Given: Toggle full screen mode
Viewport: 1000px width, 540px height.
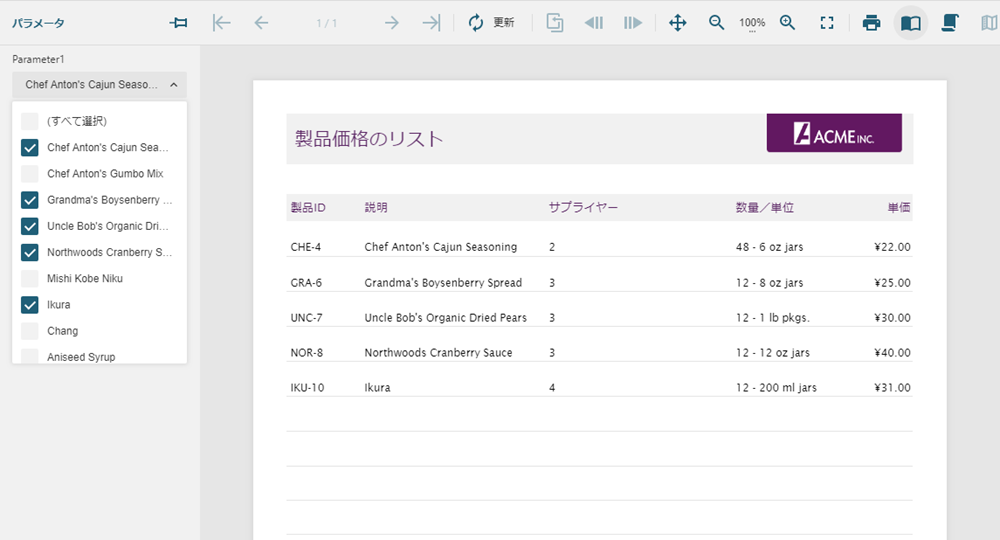Looking at the screenshot, I should coord(827,23).
